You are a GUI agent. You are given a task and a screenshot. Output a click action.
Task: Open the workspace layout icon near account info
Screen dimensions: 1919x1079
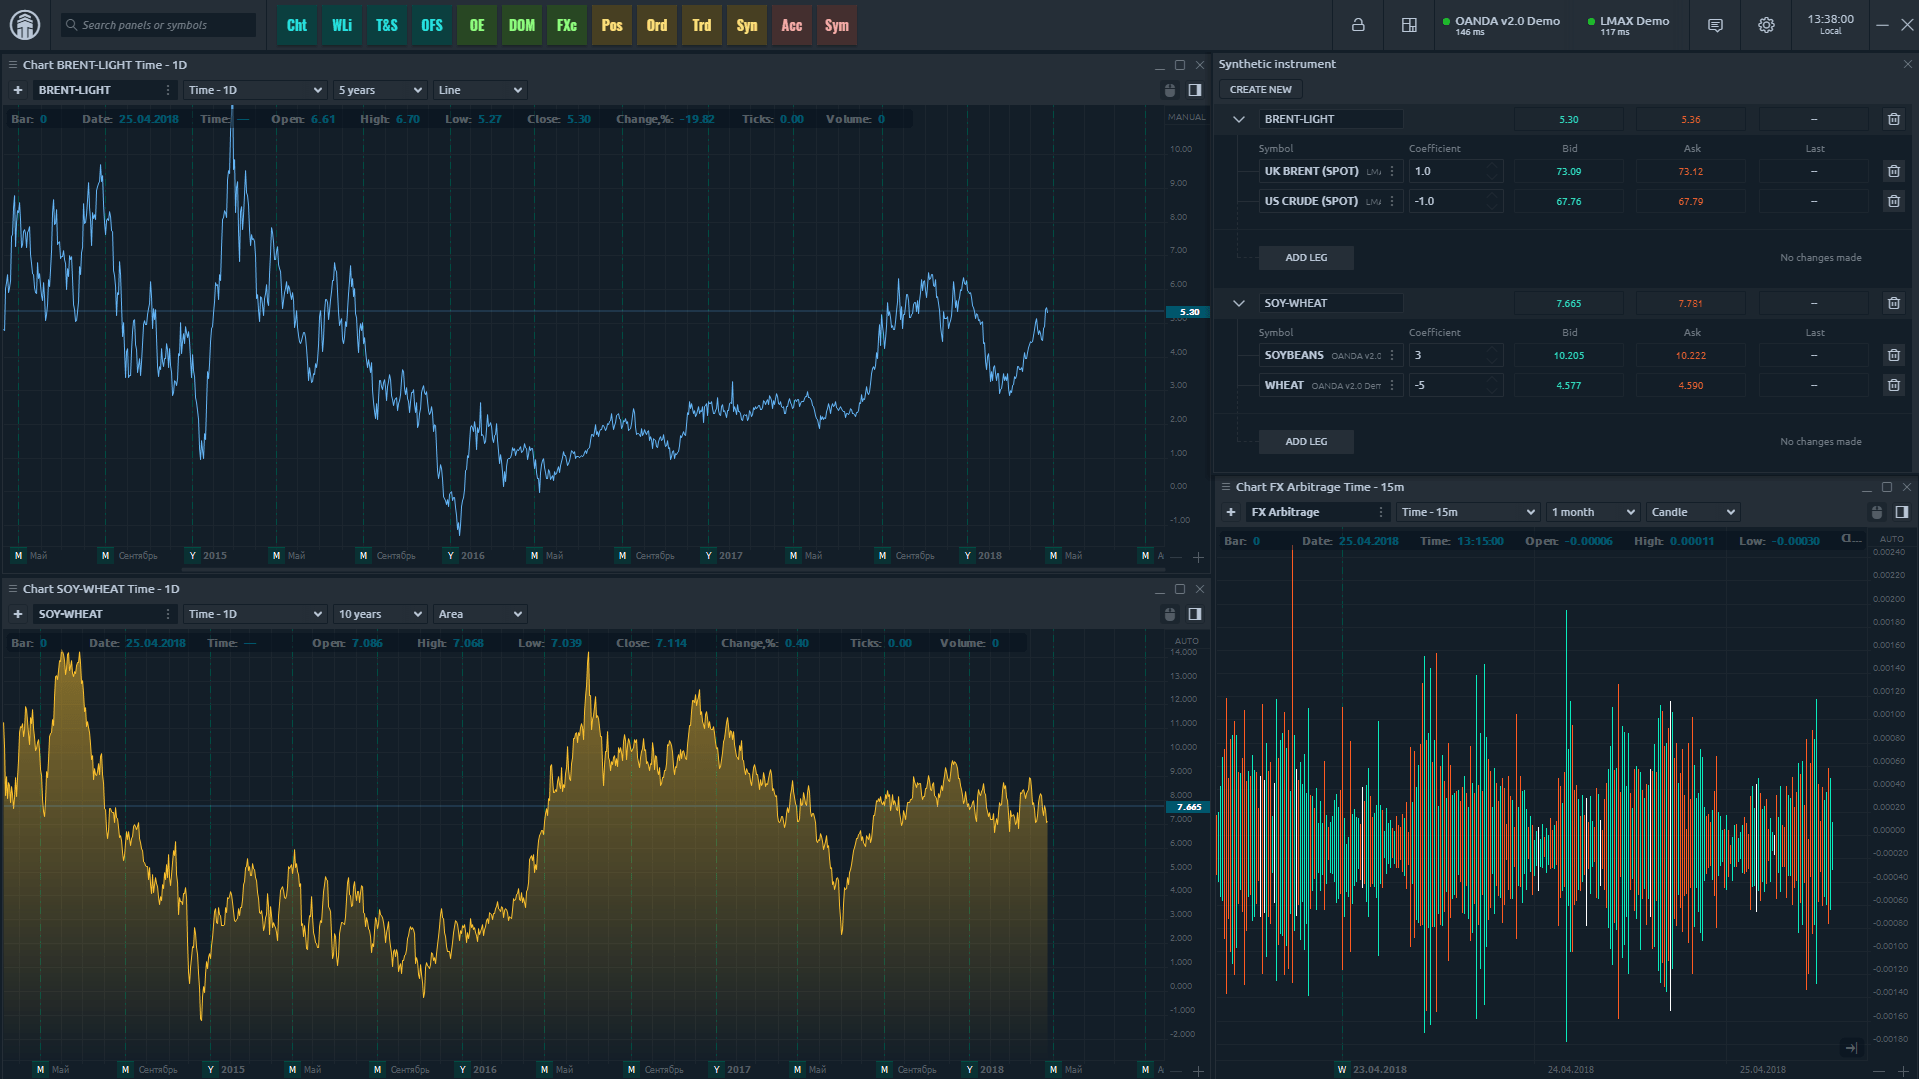point(1409,25)
